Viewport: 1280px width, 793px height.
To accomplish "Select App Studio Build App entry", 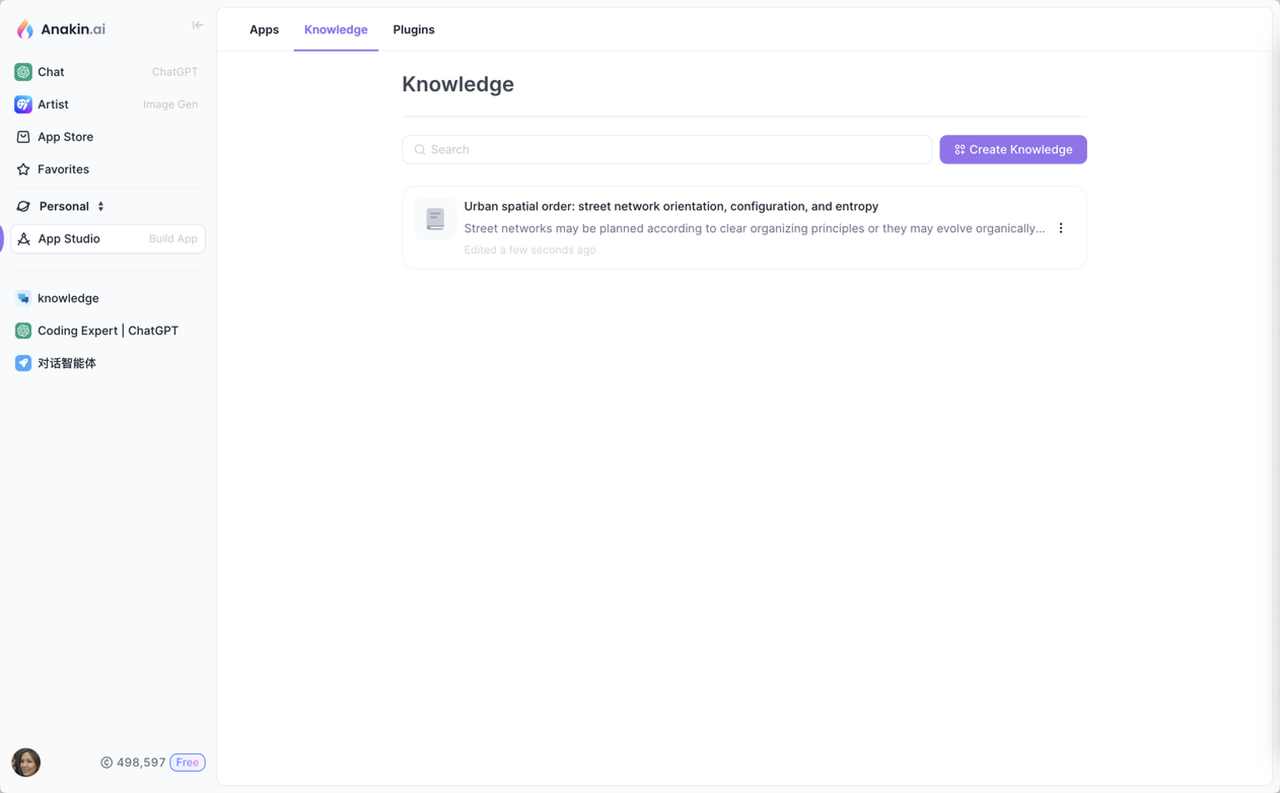I will click(107, 239).
